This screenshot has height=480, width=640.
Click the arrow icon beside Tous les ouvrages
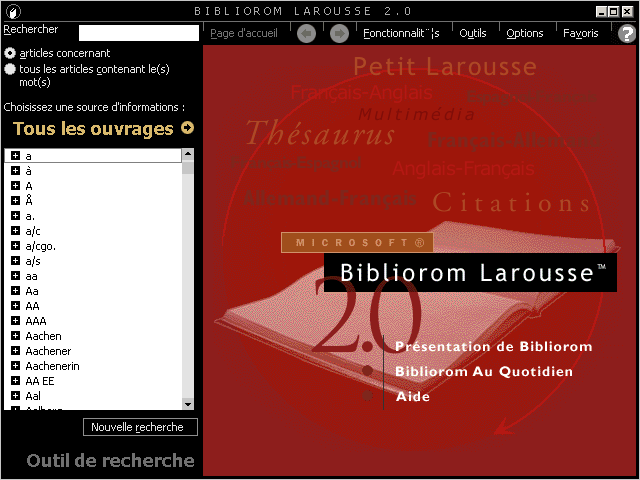[x=187, y=128]
